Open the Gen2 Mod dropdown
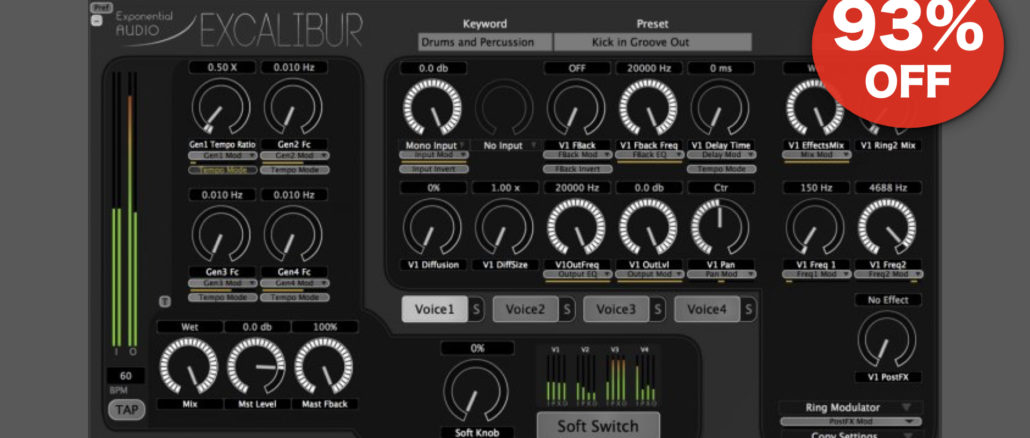The height and width of the screenshot is (438, 1030). (x=294, y=156)
